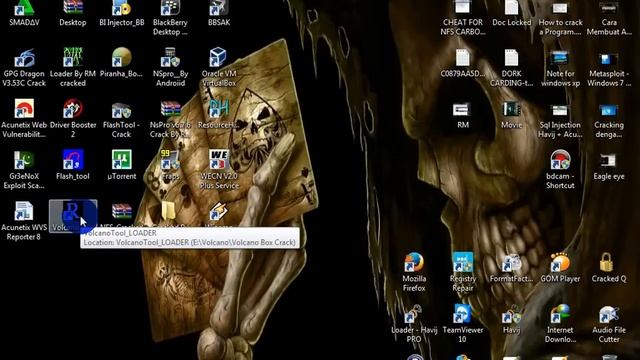Select the Cracked Q padlock icon
Image resolution: width=640 pixels, height=360 pixels.
click(x=607, y=262)
